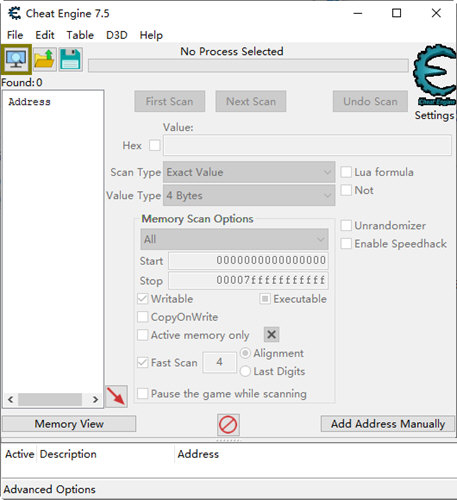Enable Speedhack checkbox
The image size is (457, 500).
[x=346, y=243]
